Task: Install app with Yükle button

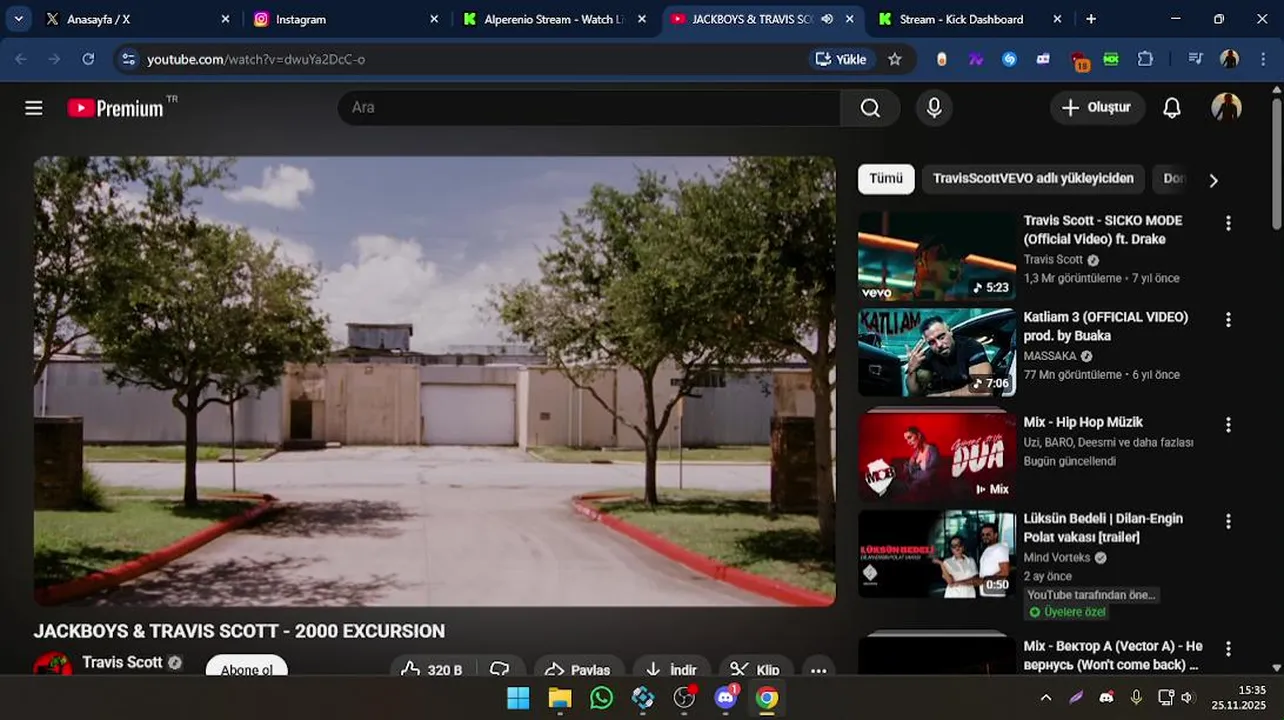Action: [841, 59]
